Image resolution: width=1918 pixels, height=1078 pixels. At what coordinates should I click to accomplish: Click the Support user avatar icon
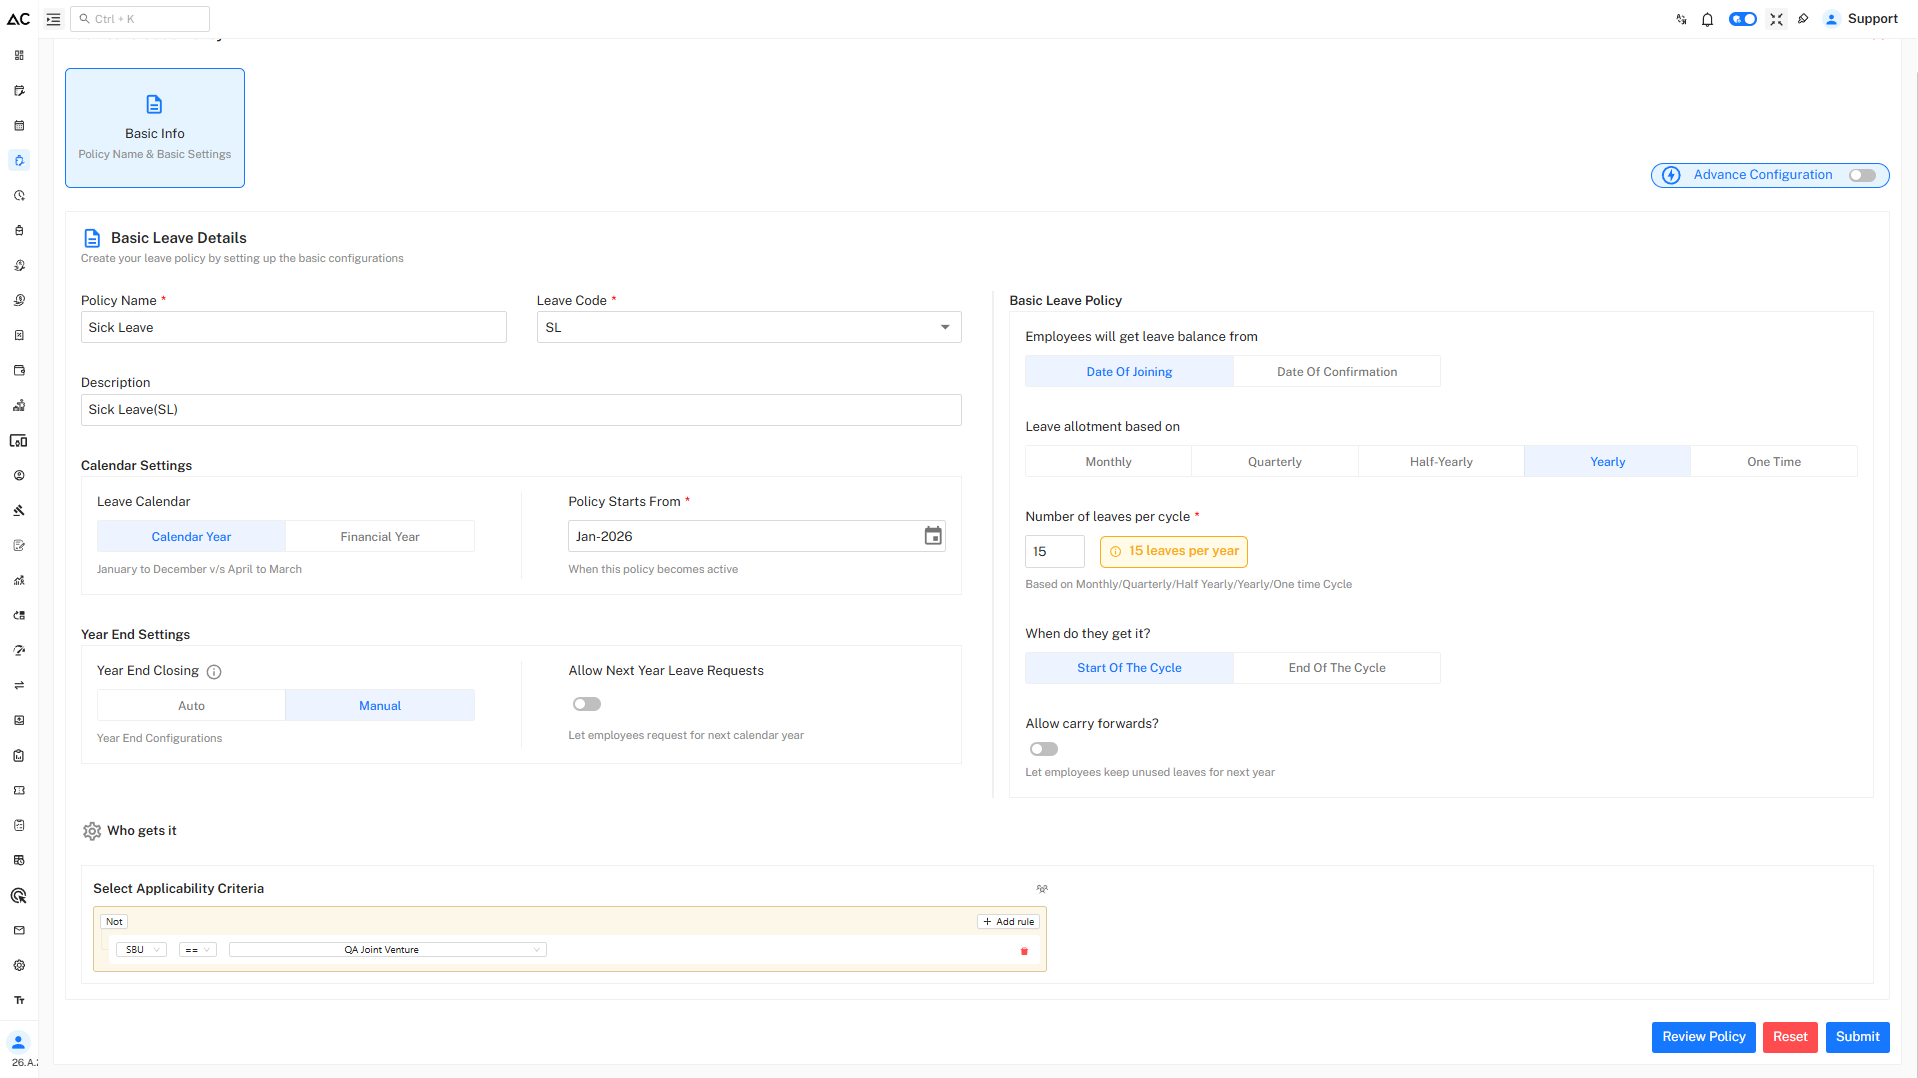1831,19
